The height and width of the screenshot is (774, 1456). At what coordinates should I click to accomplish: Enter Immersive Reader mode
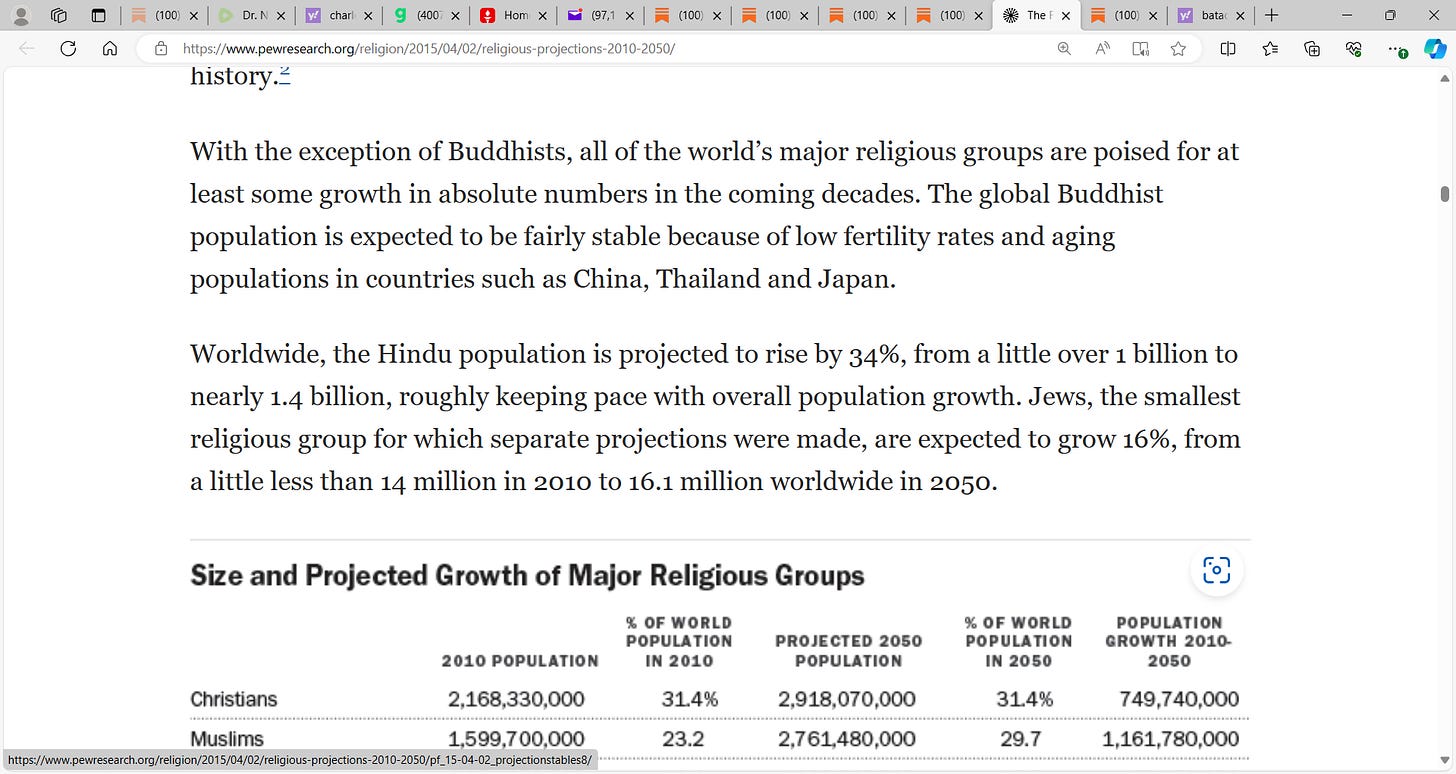click(x=1140, y=48)
